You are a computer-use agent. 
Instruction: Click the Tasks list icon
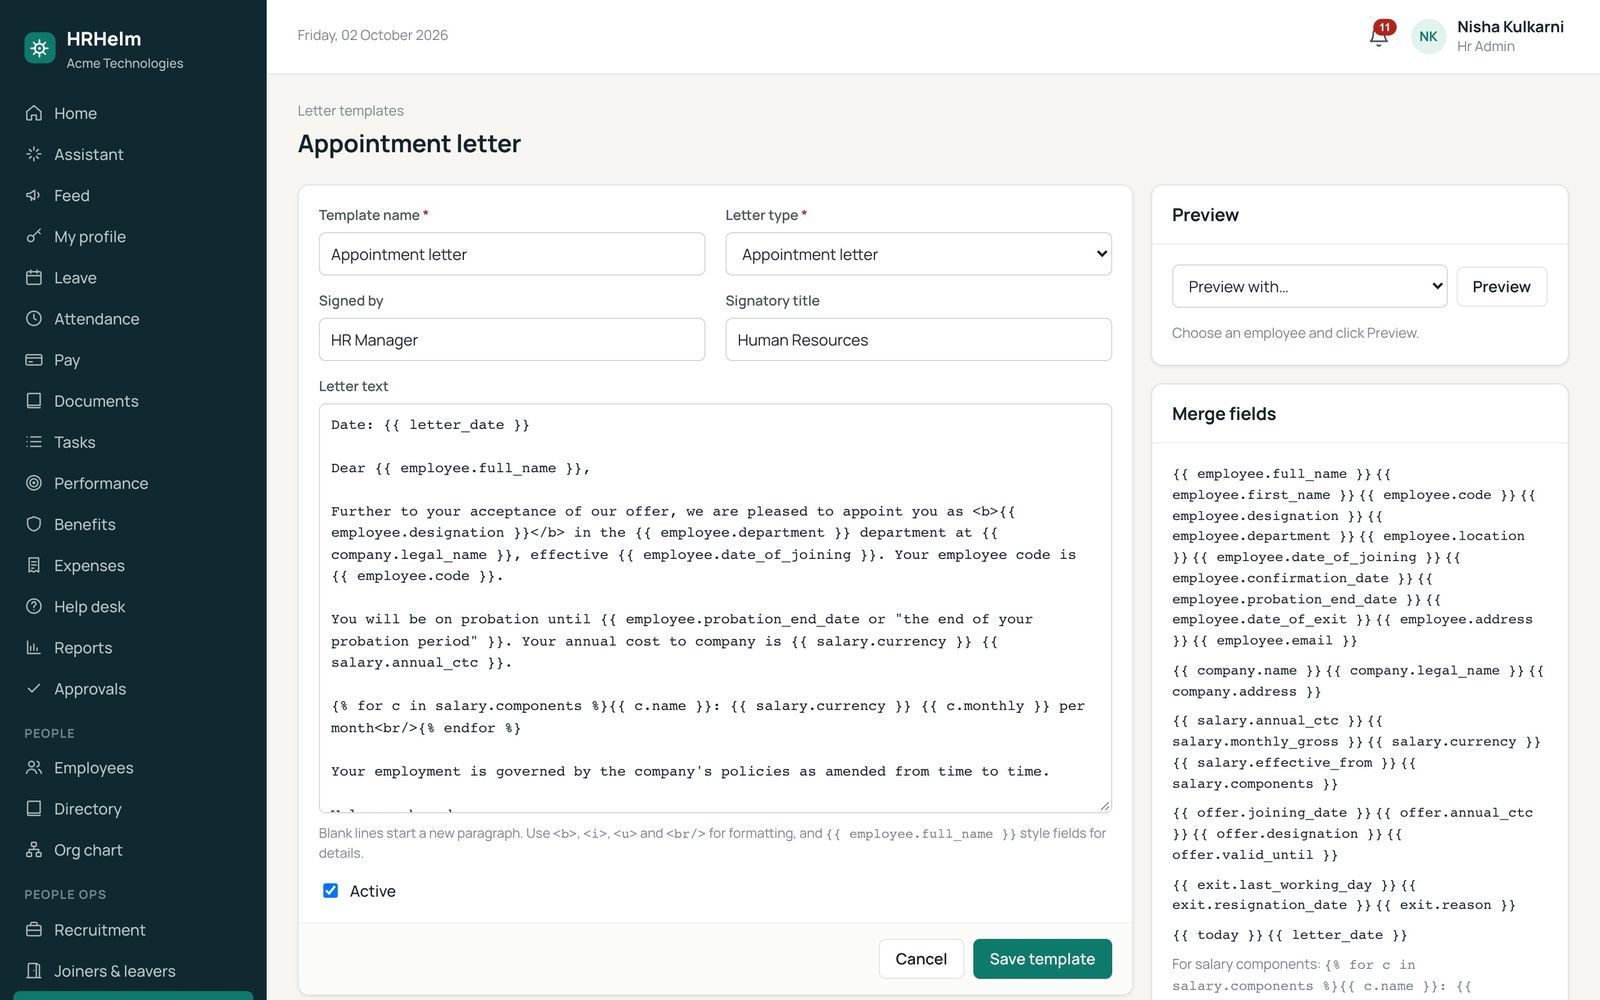pyautogui.click(x=34, y=441)
